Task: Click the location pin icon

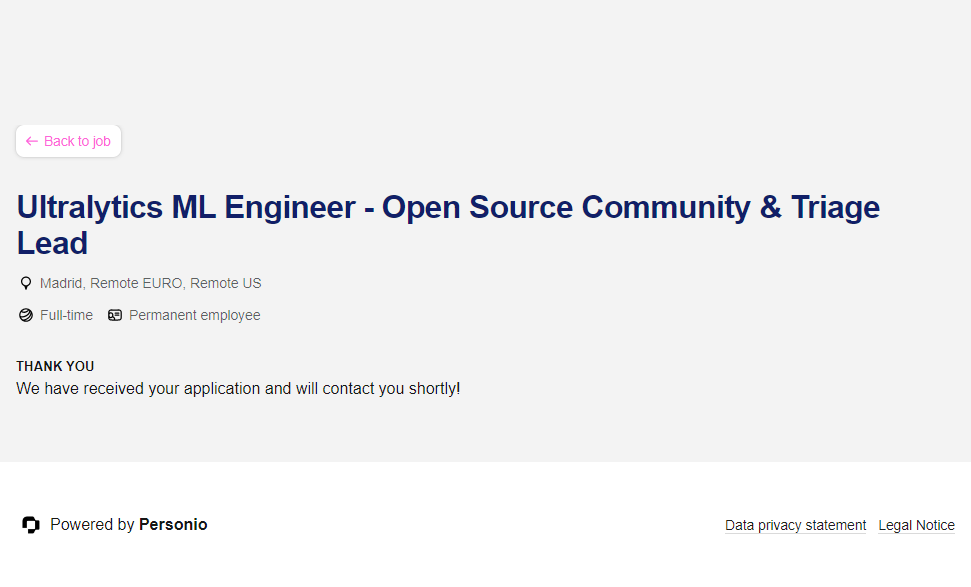Action: click(26, 283)
